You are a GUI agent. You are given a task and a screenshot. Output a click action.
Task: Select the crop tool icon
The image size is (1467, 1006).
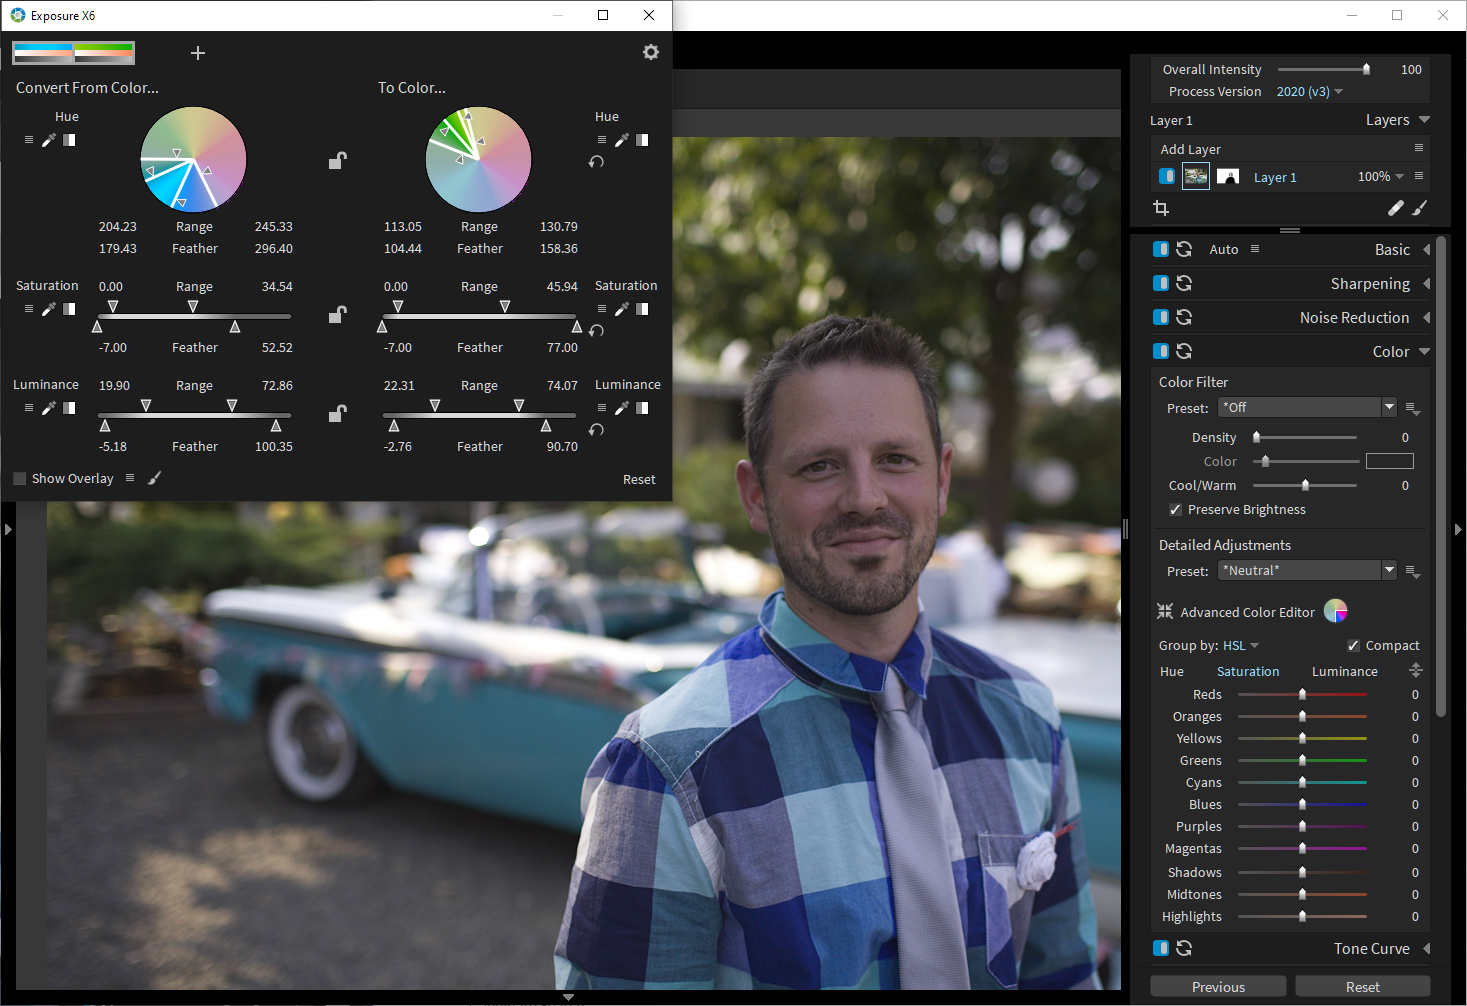pos(1161,208)
